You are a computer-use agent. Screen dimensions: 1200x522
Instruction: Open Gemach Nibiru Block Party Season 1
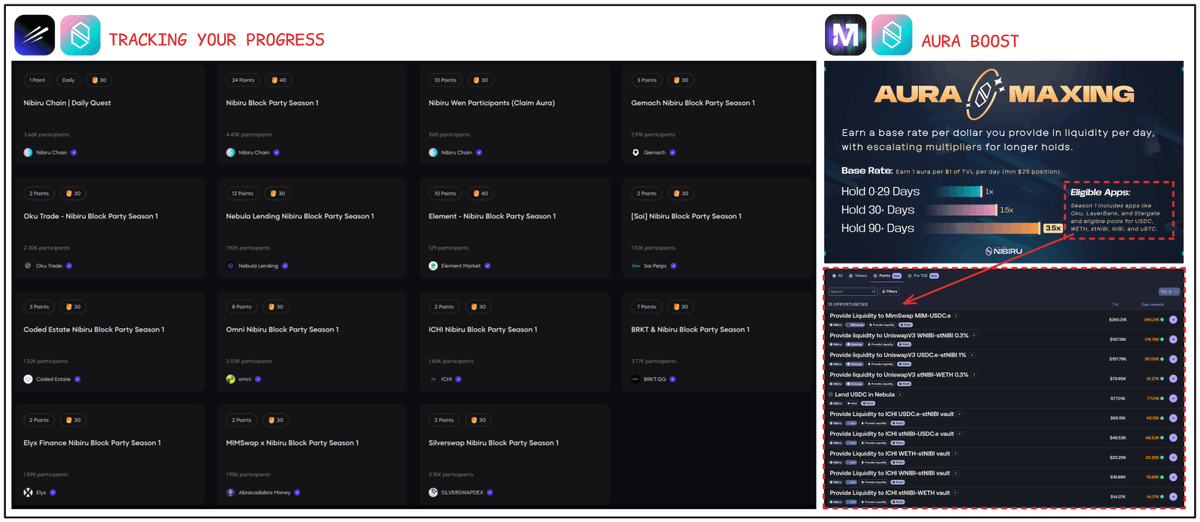tap(717, 114)
